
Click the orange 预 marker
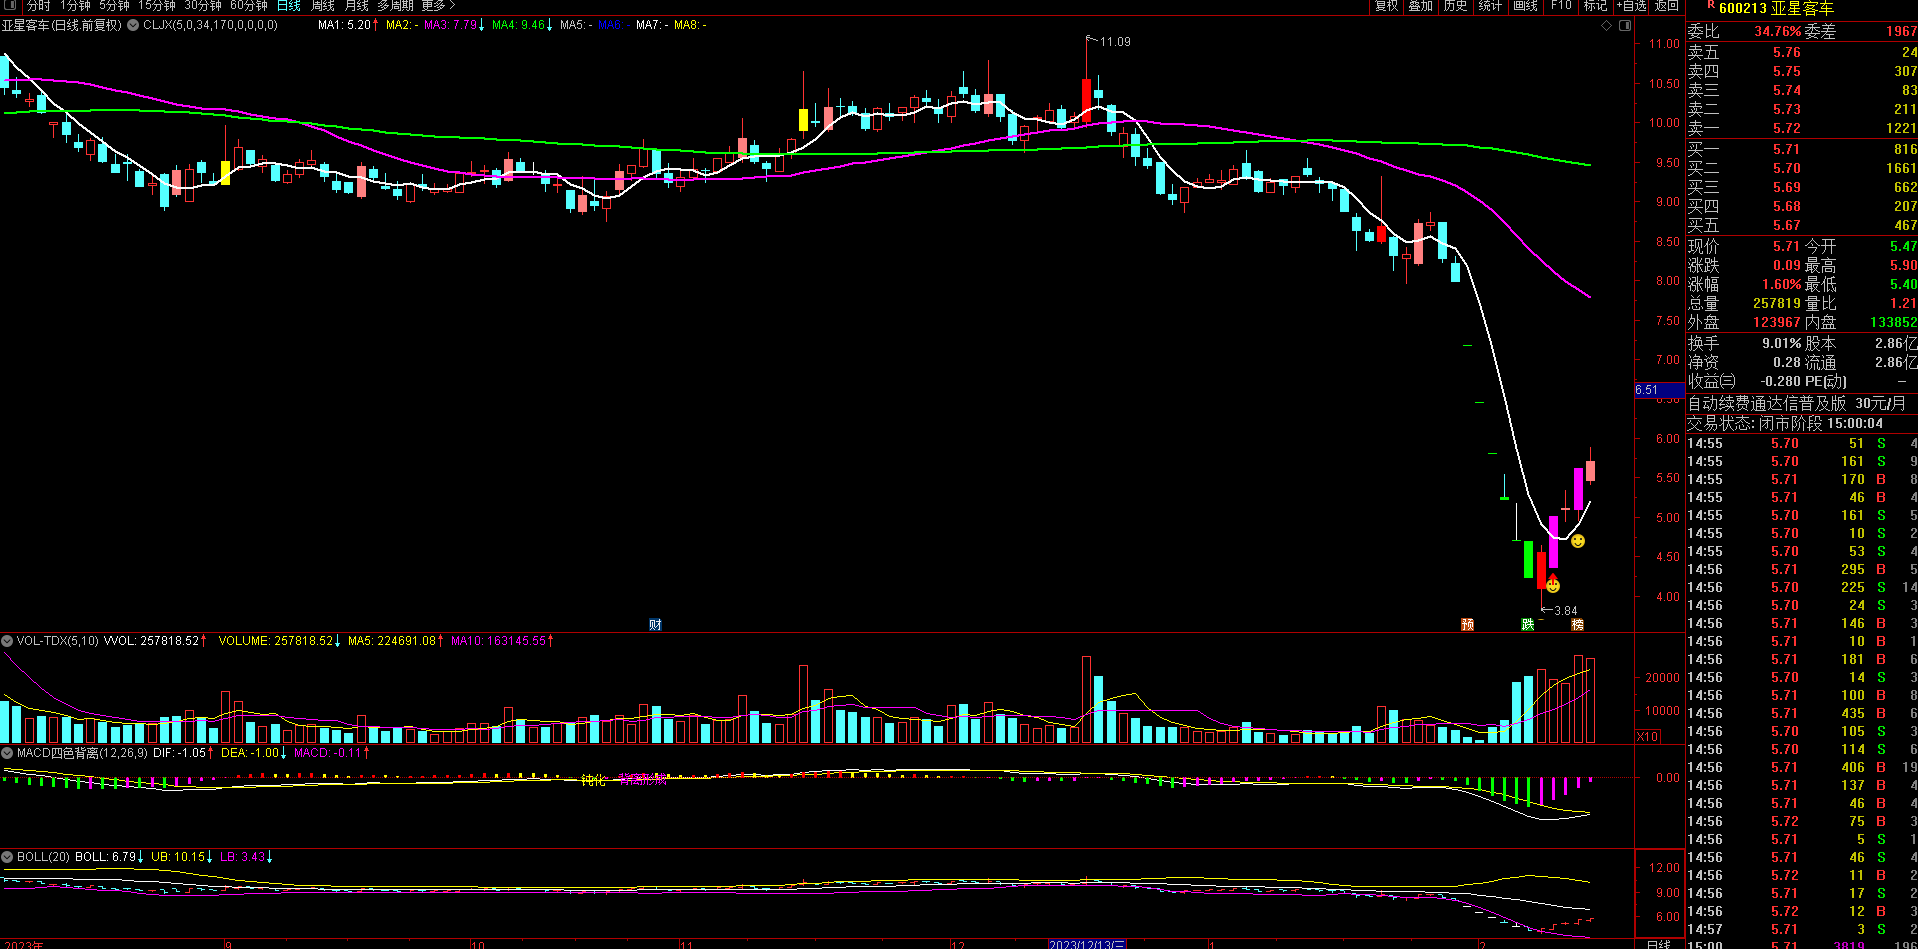click(x=1467, y=624)
